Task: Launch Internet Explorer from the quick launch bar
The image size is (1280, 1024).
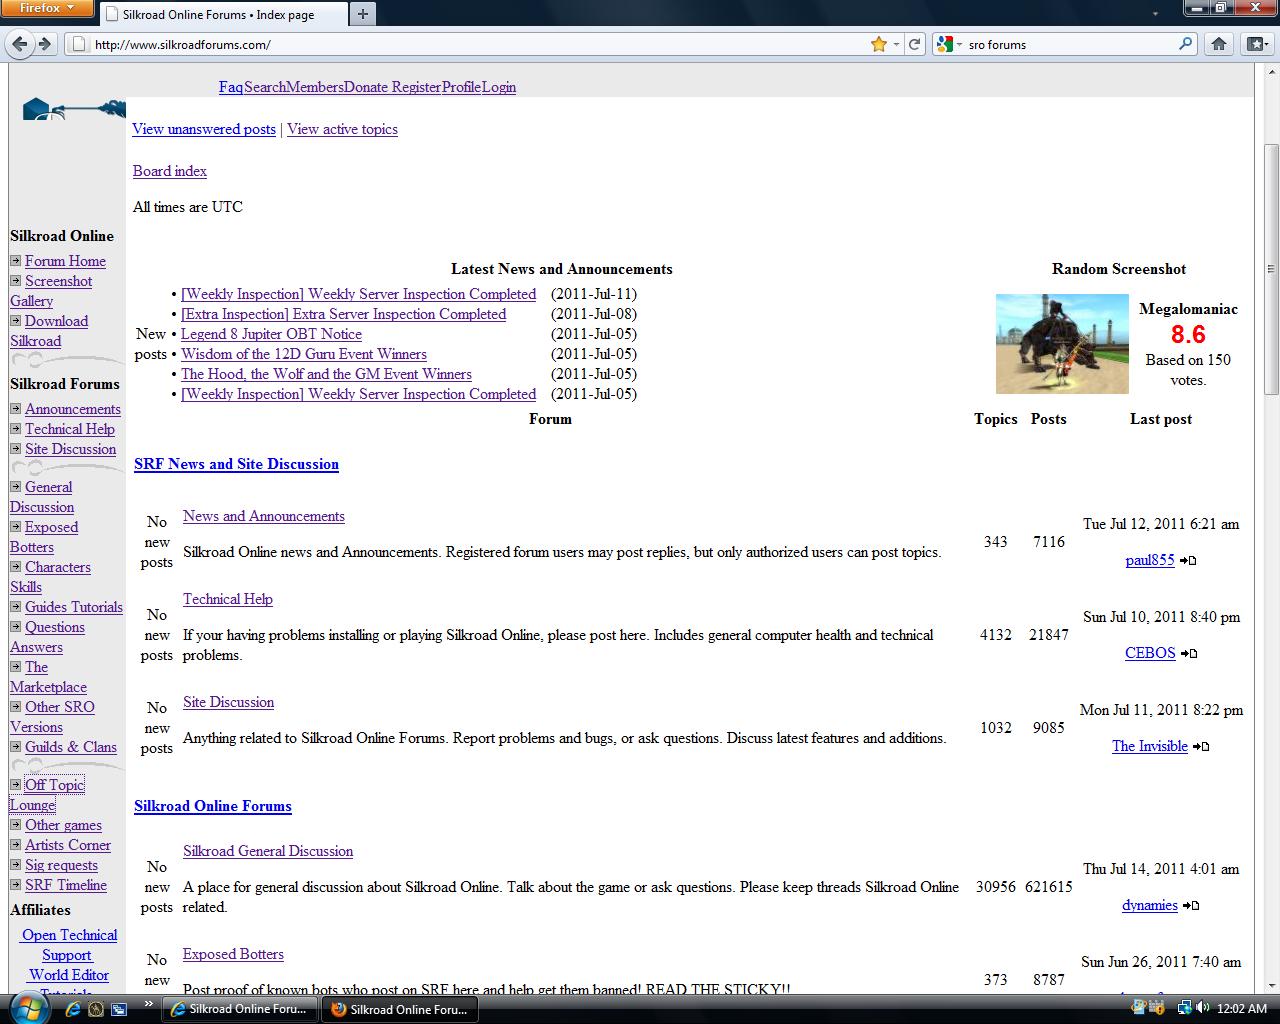Action: pos(72,1009)
